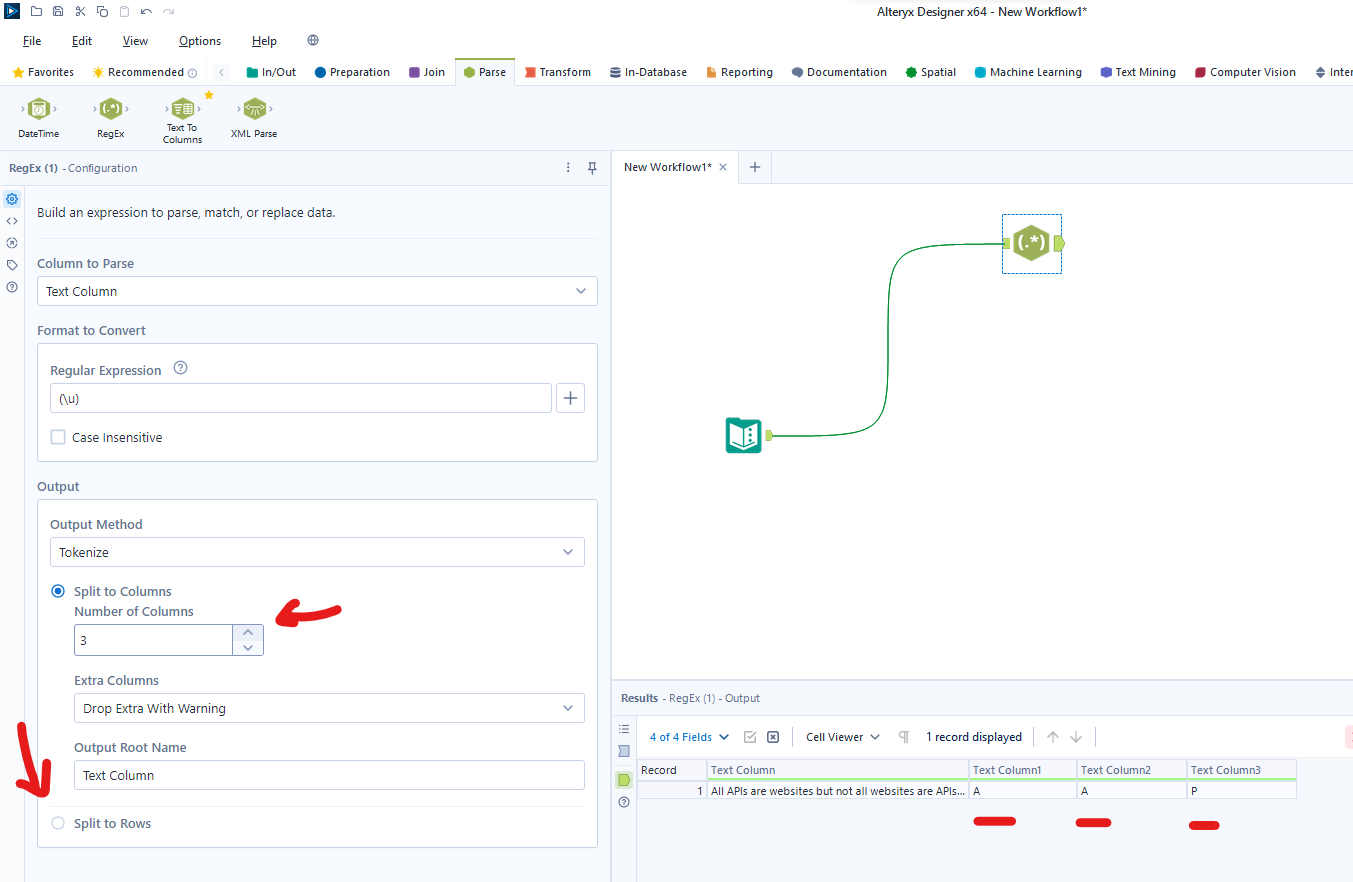Select the DateTime tool in the palette
Screen dimensions: 1353x882
(38, 116)
